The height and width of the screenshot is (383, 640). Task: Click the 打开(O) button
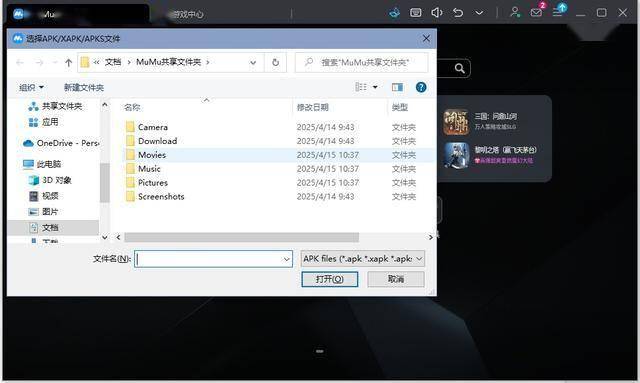pos(330,279)
